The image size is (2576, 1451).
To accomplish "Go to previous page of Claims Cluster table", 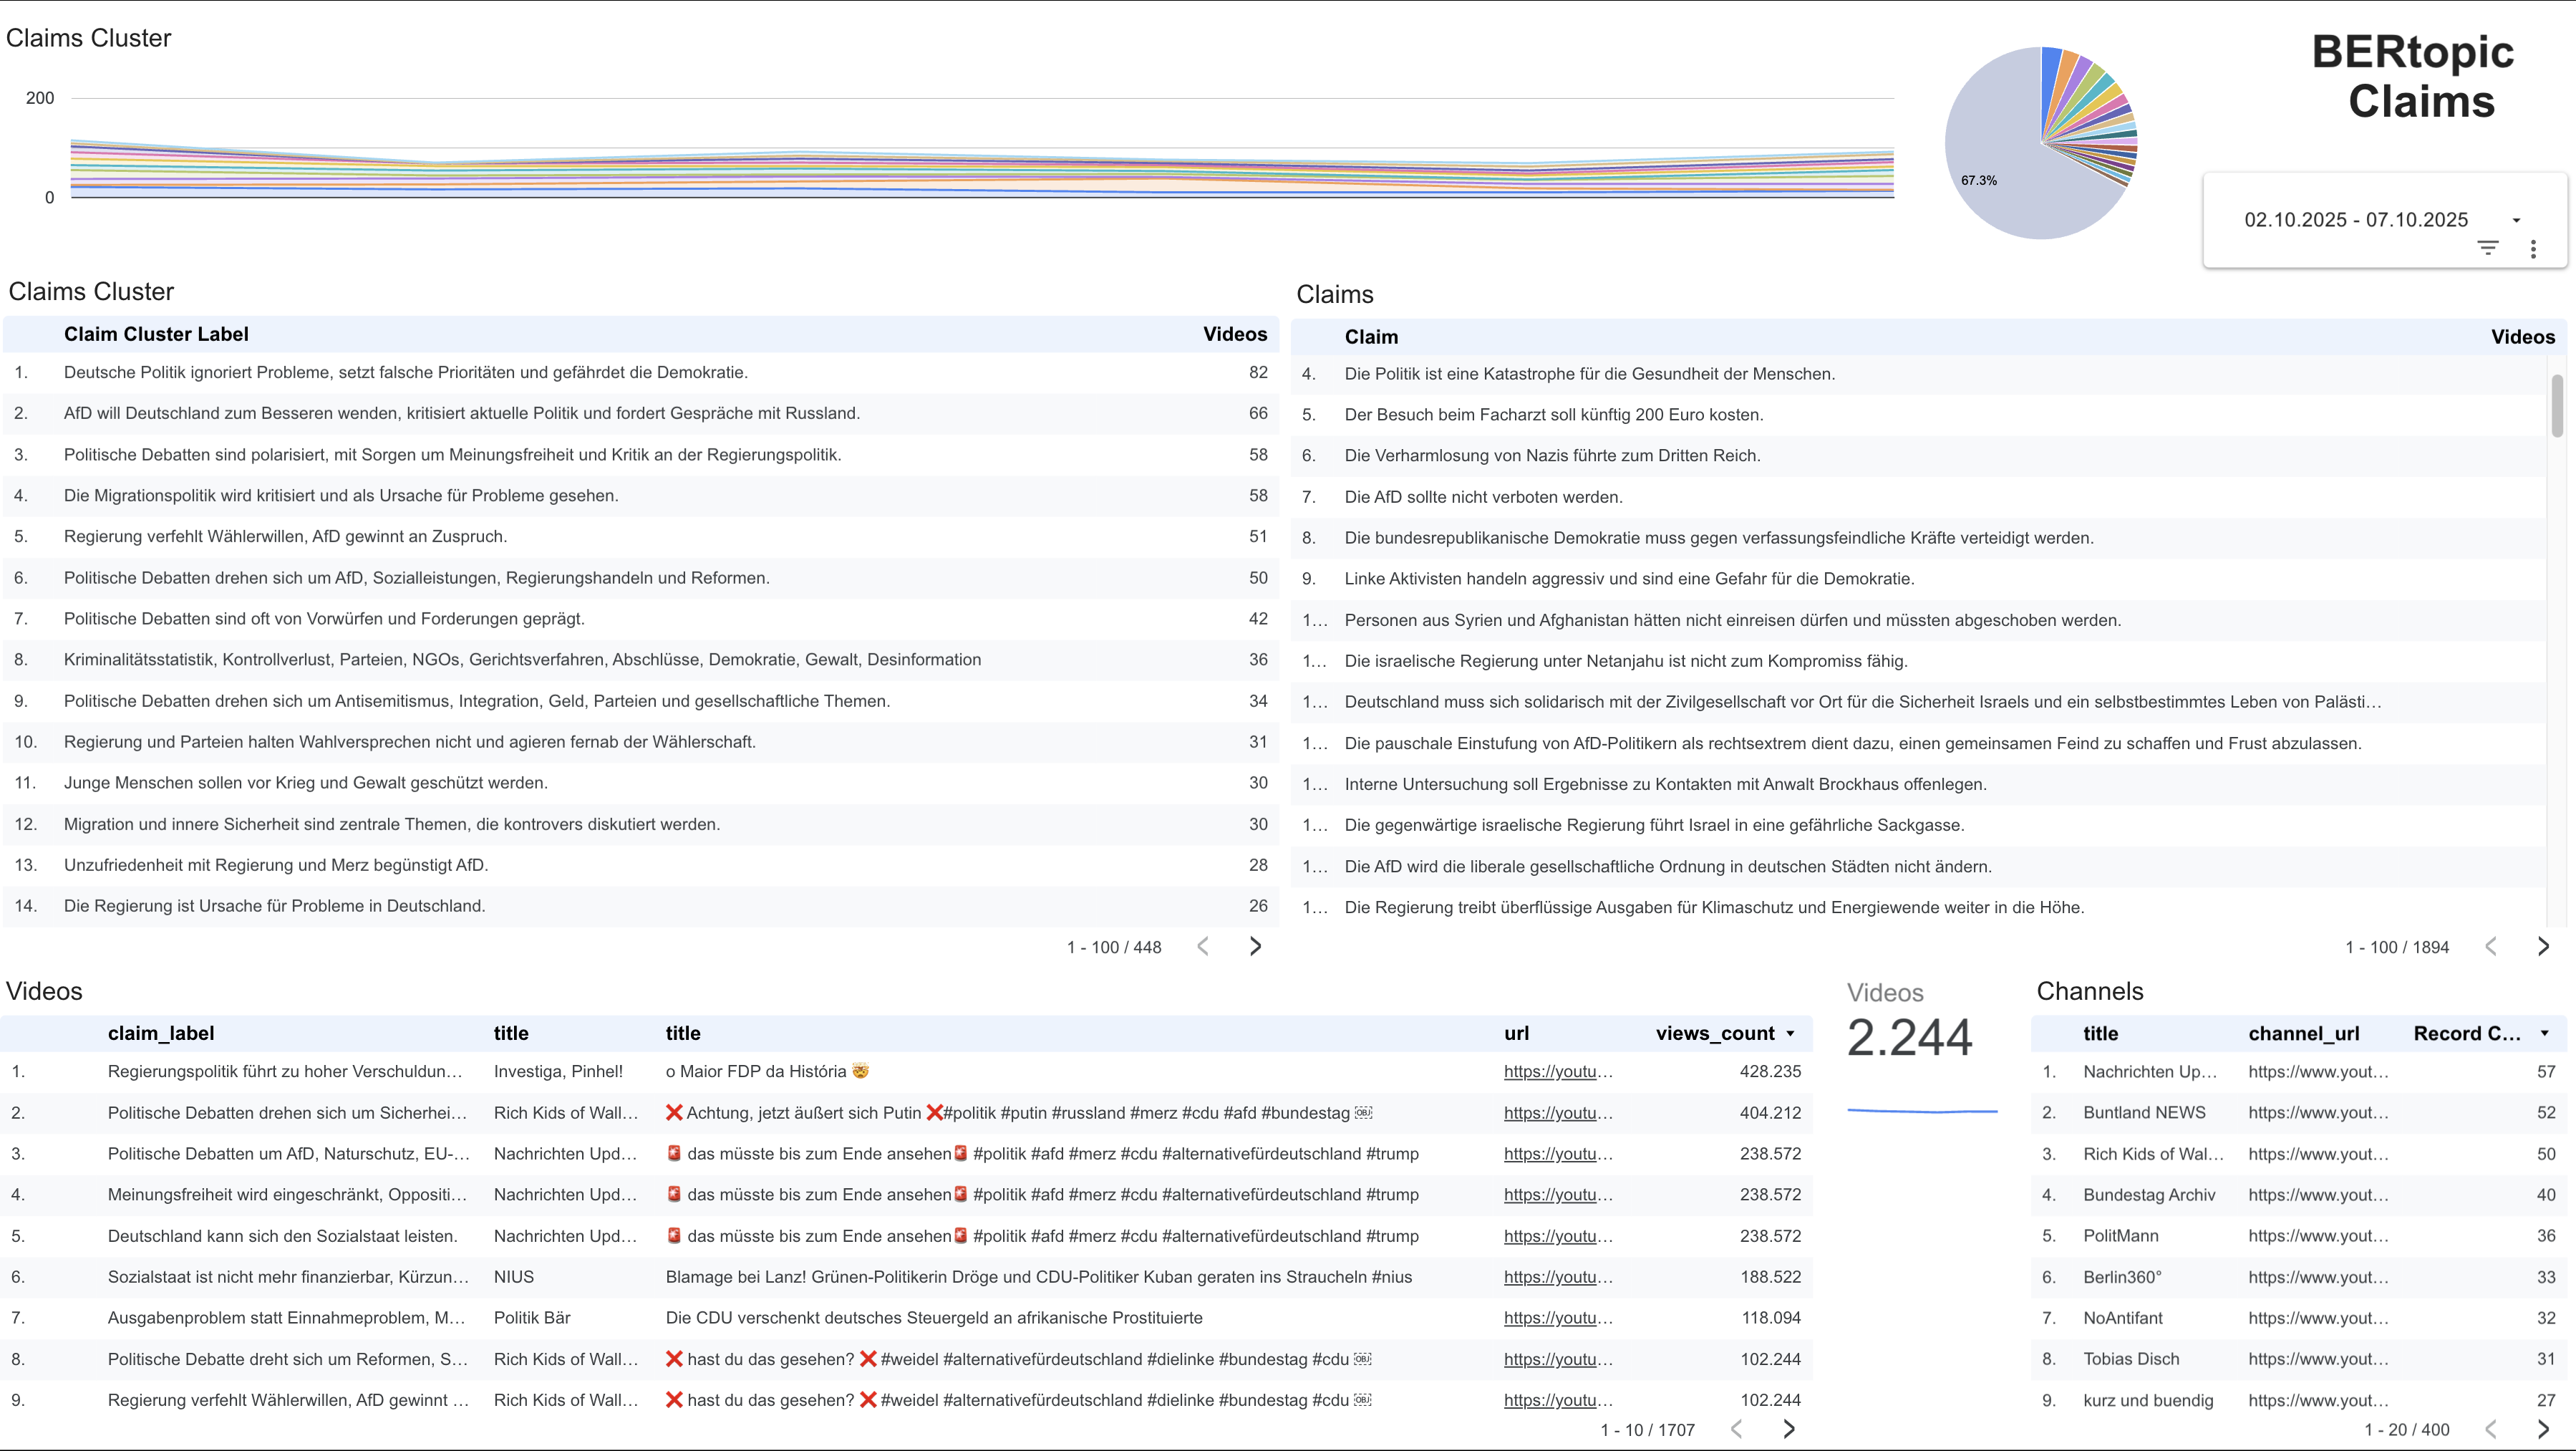I will pyautogui.click(x=1203, y=946).
